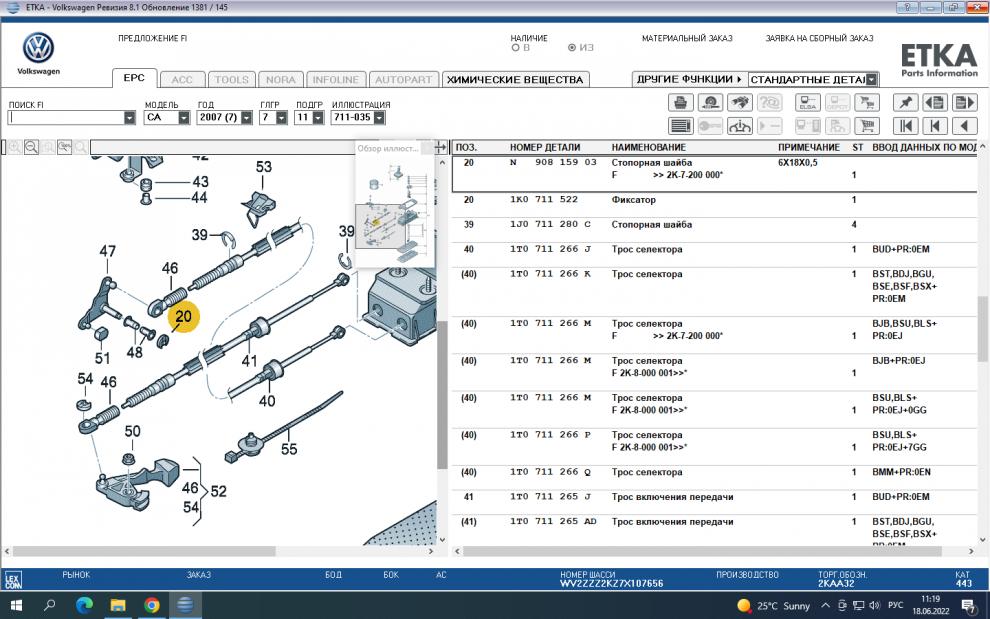This screenshot has height=619, width=990.
Task: Open the ГОД dropdown showing 2007 (7)
Action: click(246, 117)
